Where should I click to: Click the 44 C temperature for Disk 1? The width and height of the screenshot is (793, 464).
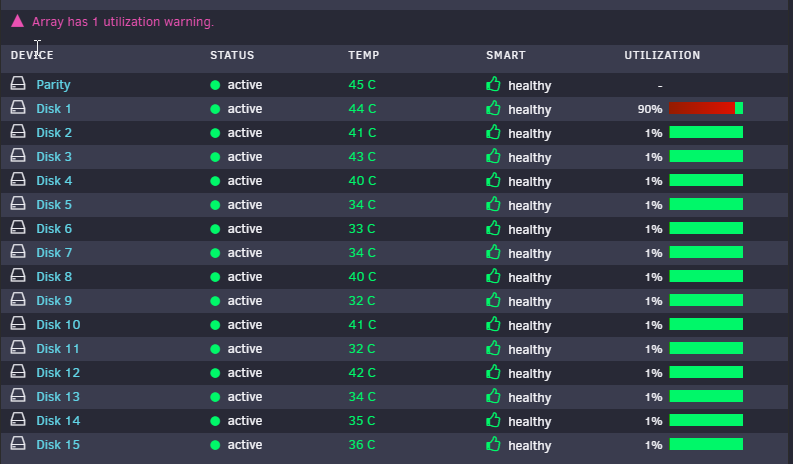pos(362,108)
